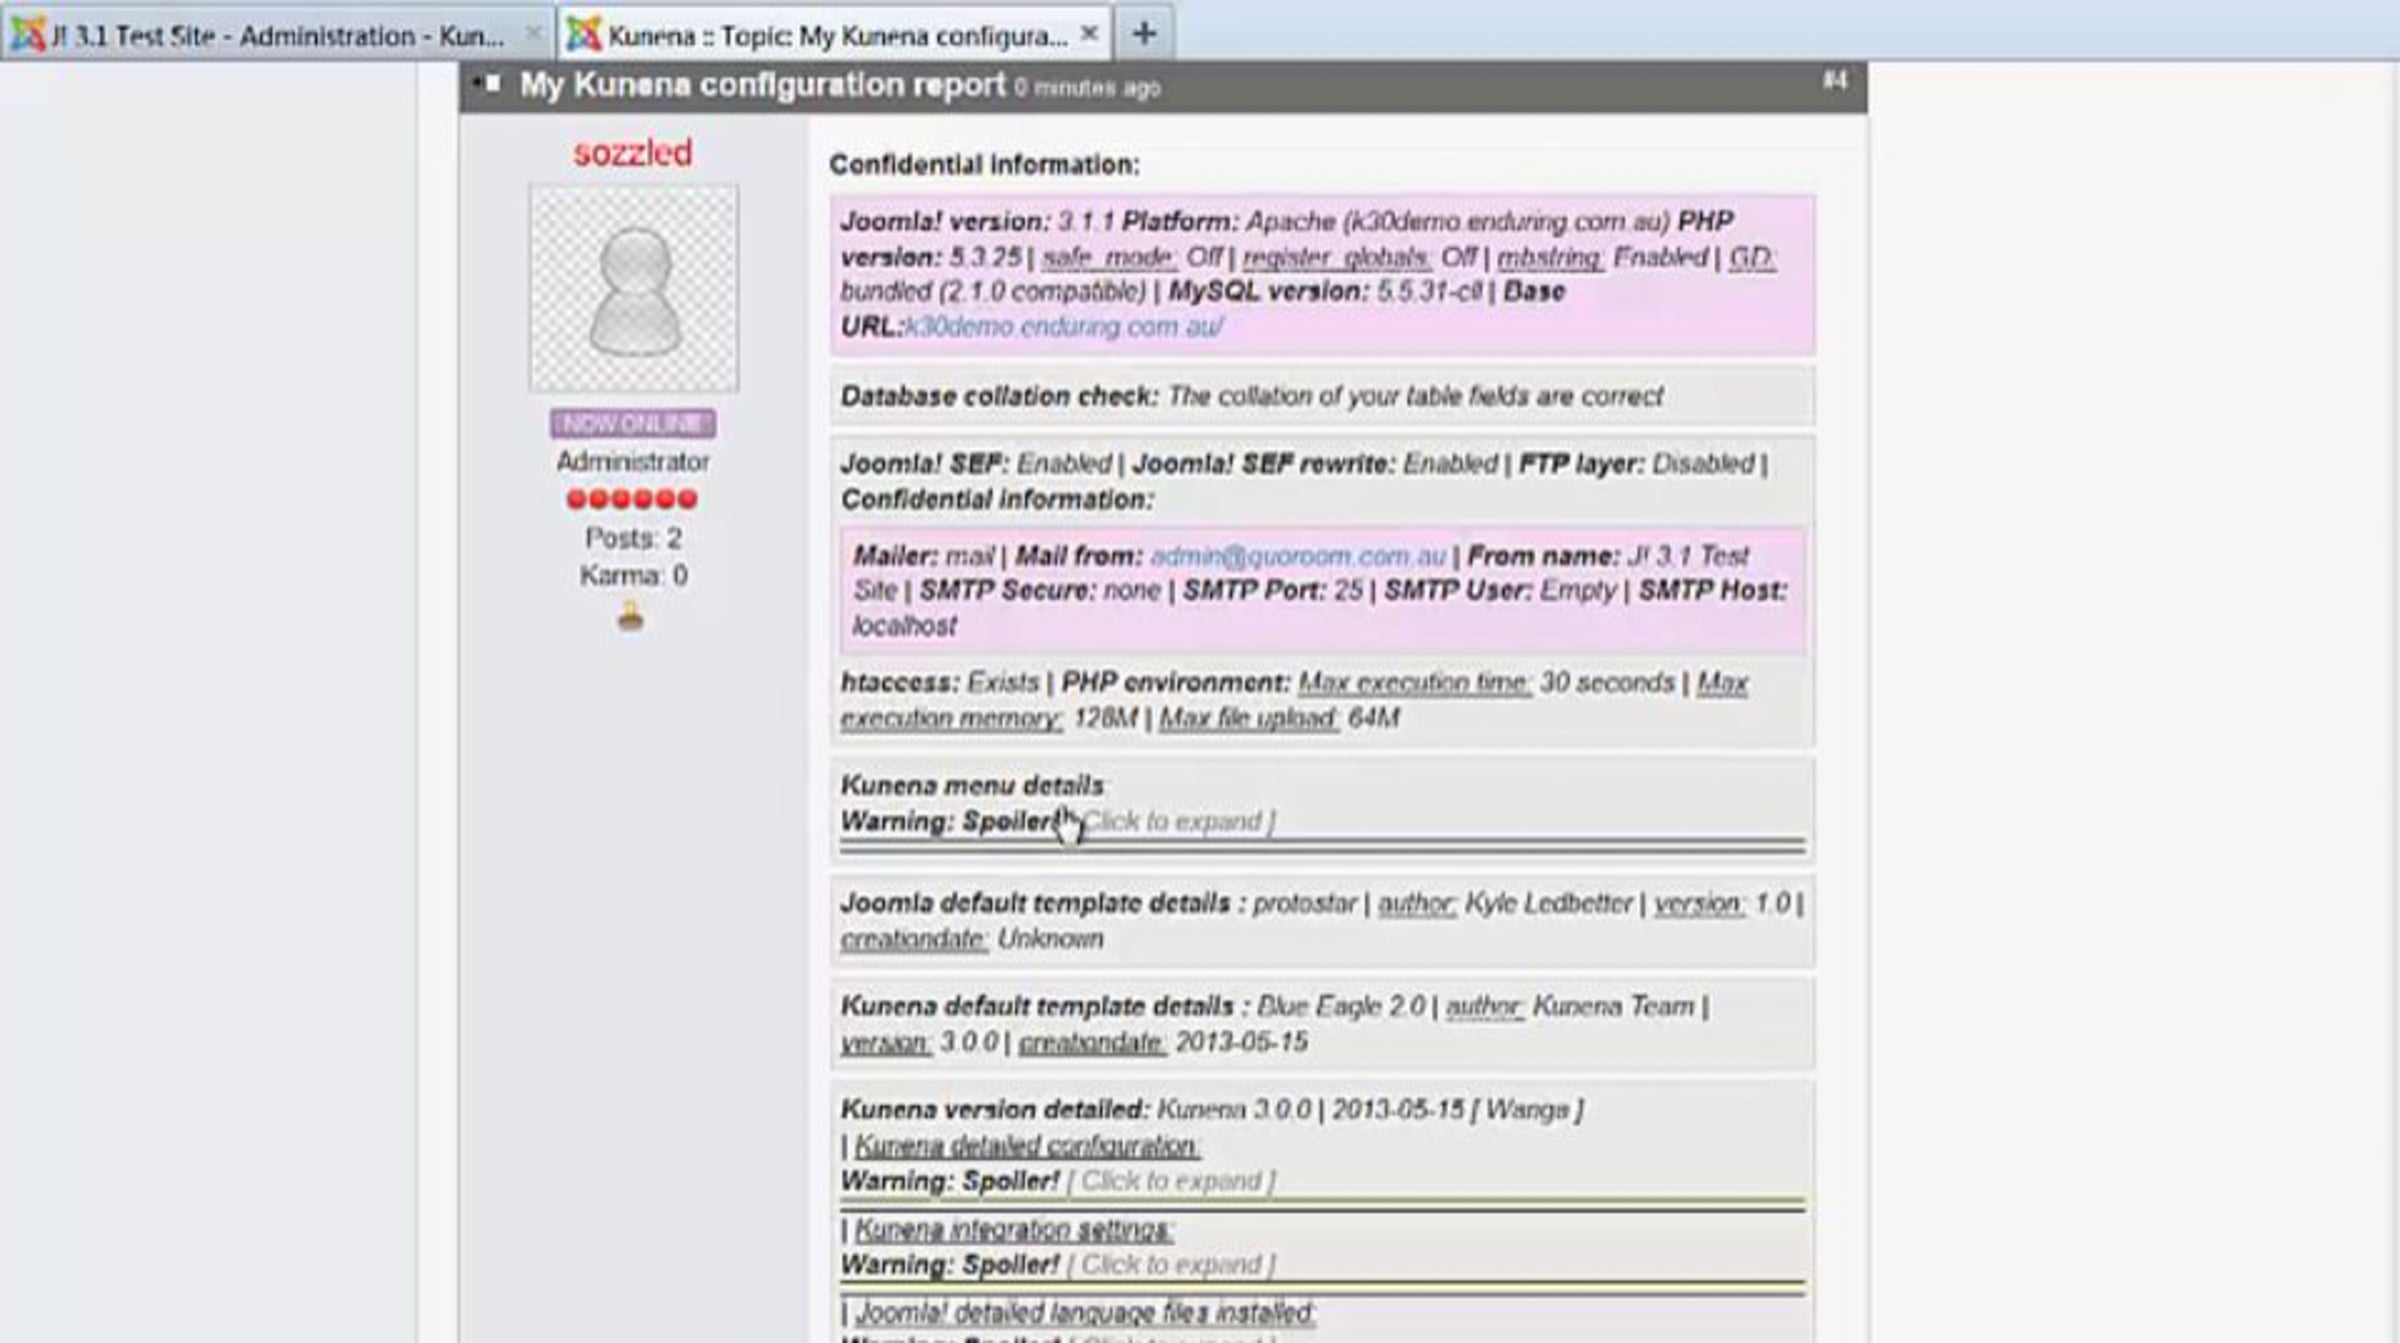2400x1343 pixels.
Task: Expand the Kunena integration settings spoiler
Action: [x=1172, y=1265]
